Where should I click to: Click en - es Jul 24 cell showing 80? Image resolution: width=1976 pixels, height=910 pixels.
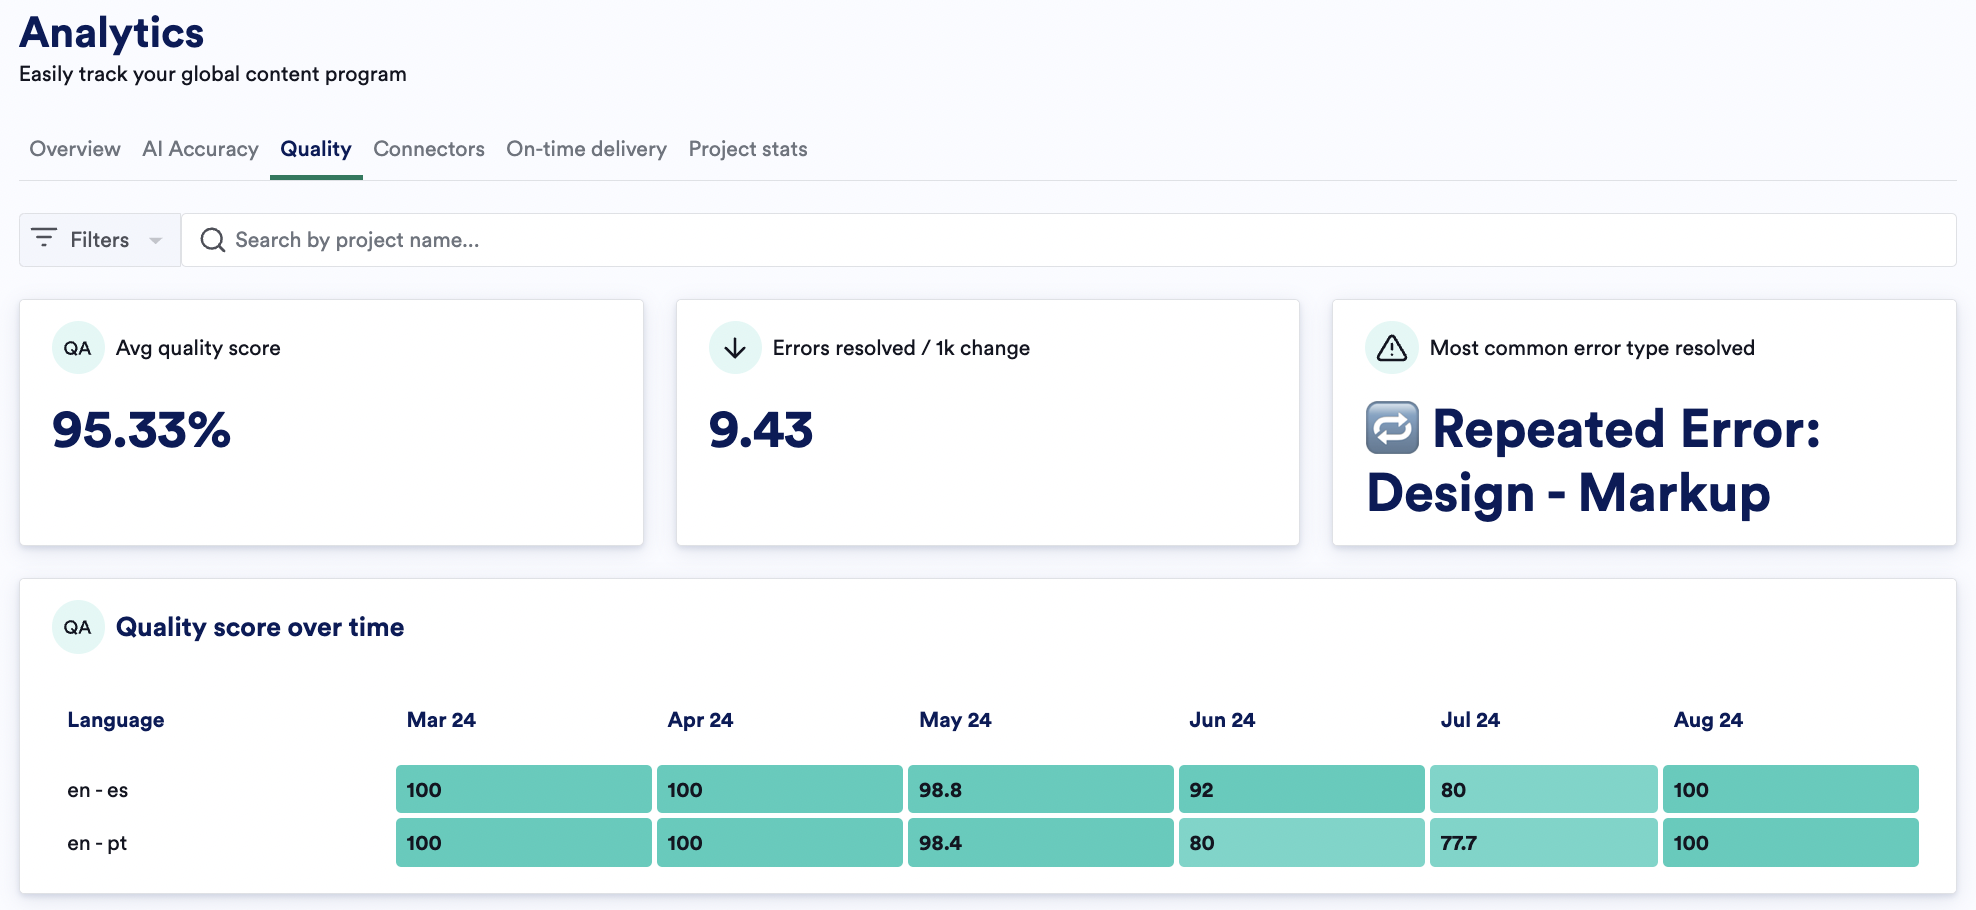point(1544,789)
